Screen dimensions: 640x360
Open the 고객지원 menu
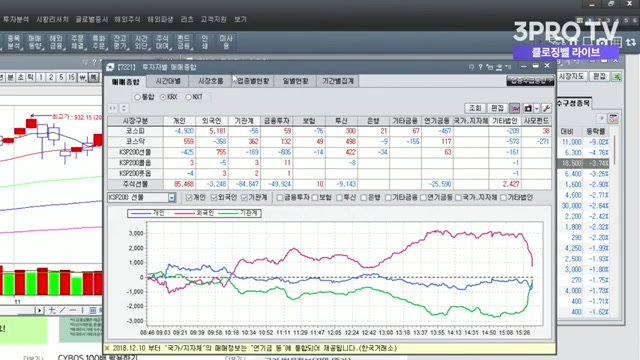point(213,19)
